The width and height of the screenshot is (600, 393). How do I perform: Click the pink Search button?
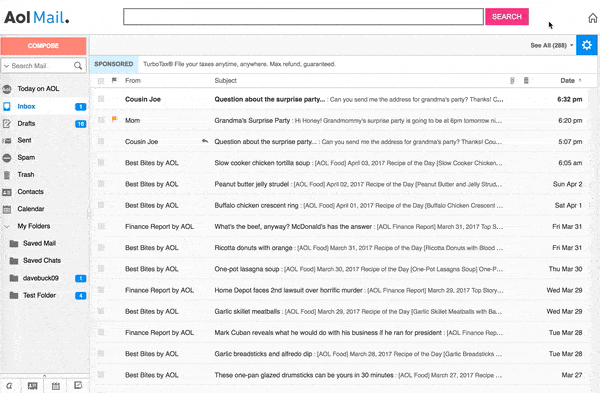(507, 17)
